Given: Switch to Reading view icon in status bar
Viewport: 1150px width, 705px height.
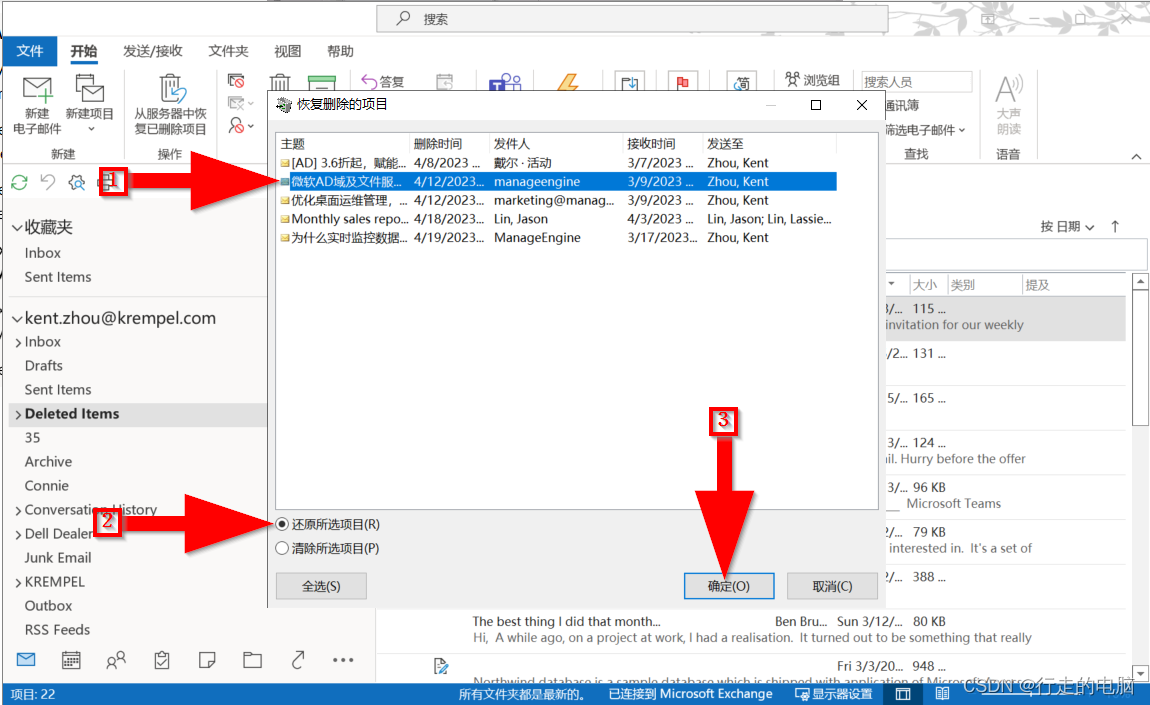Looking at the screenshot, I should 942,693.
